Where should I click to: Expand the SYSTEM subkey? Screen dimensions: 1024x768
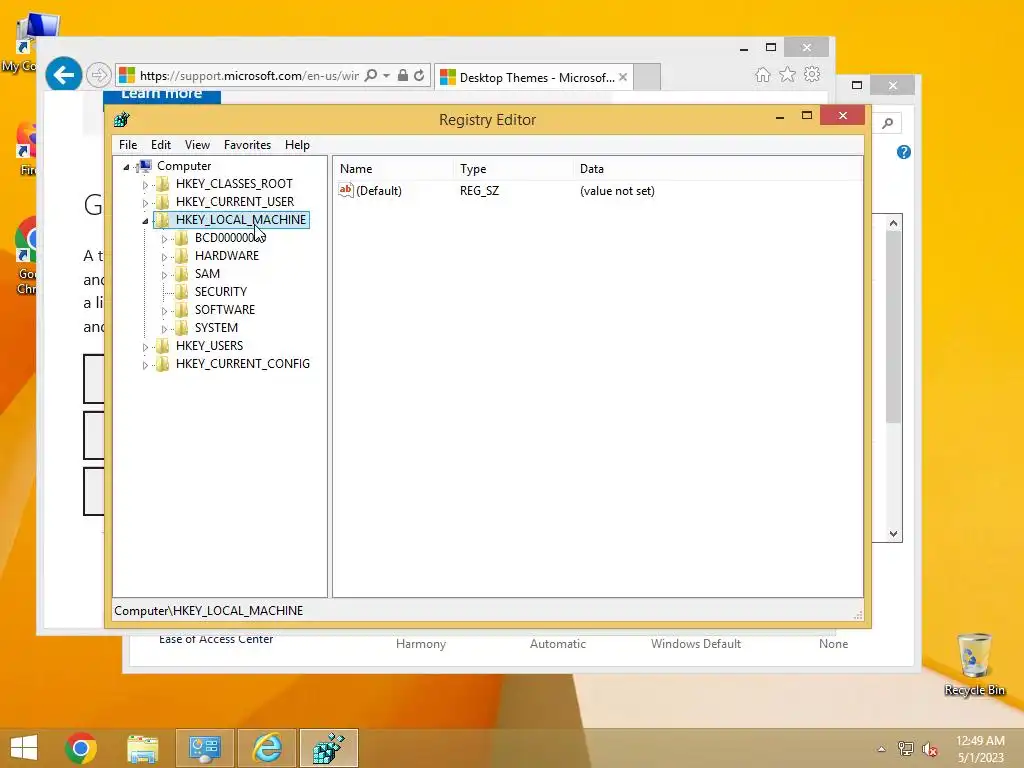[164, 329]
